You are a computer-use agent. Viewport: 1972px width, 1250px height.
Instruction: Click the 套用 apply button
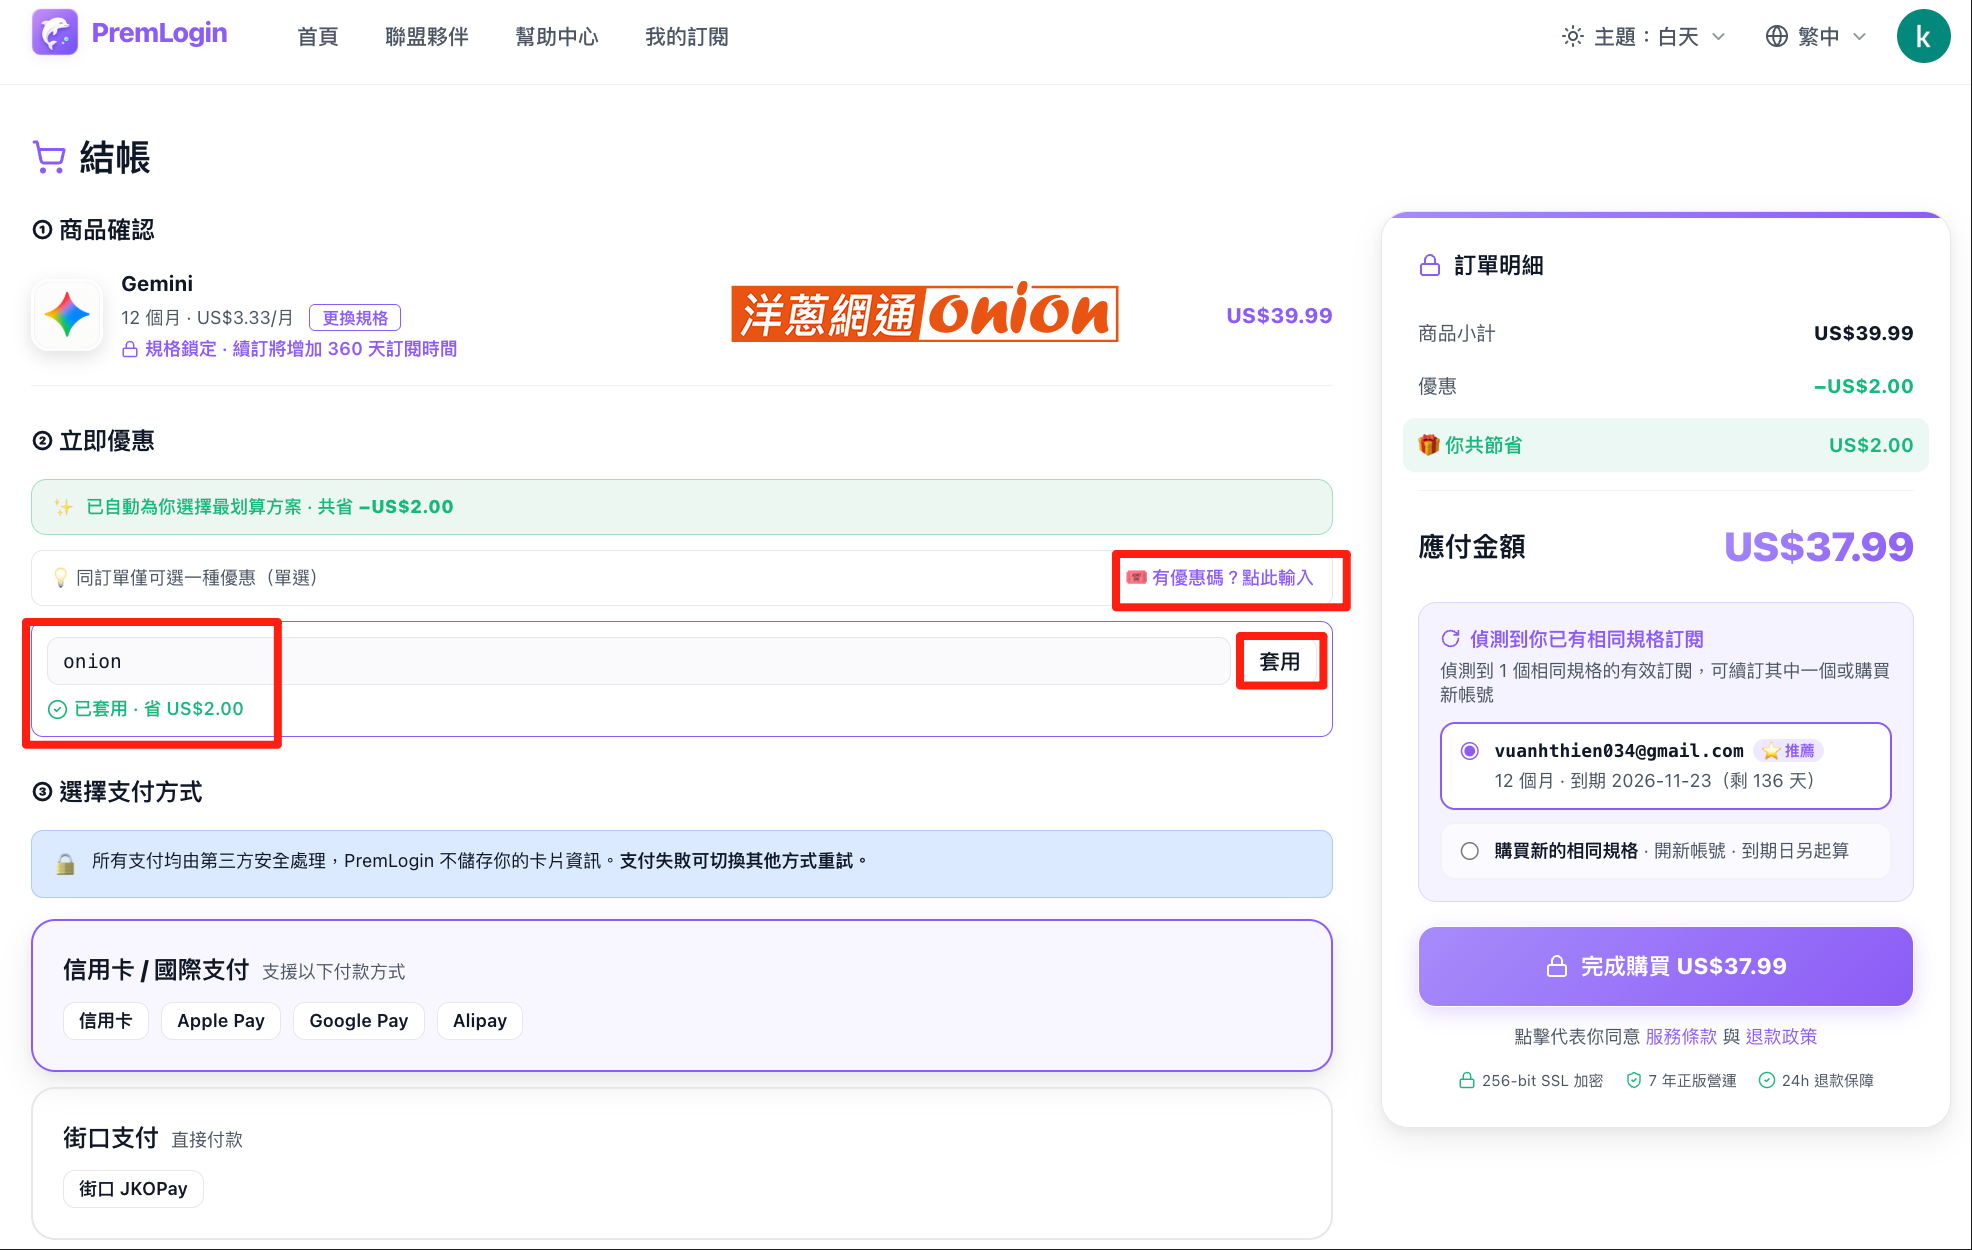pyautogui.click(x=1280, y=661)
